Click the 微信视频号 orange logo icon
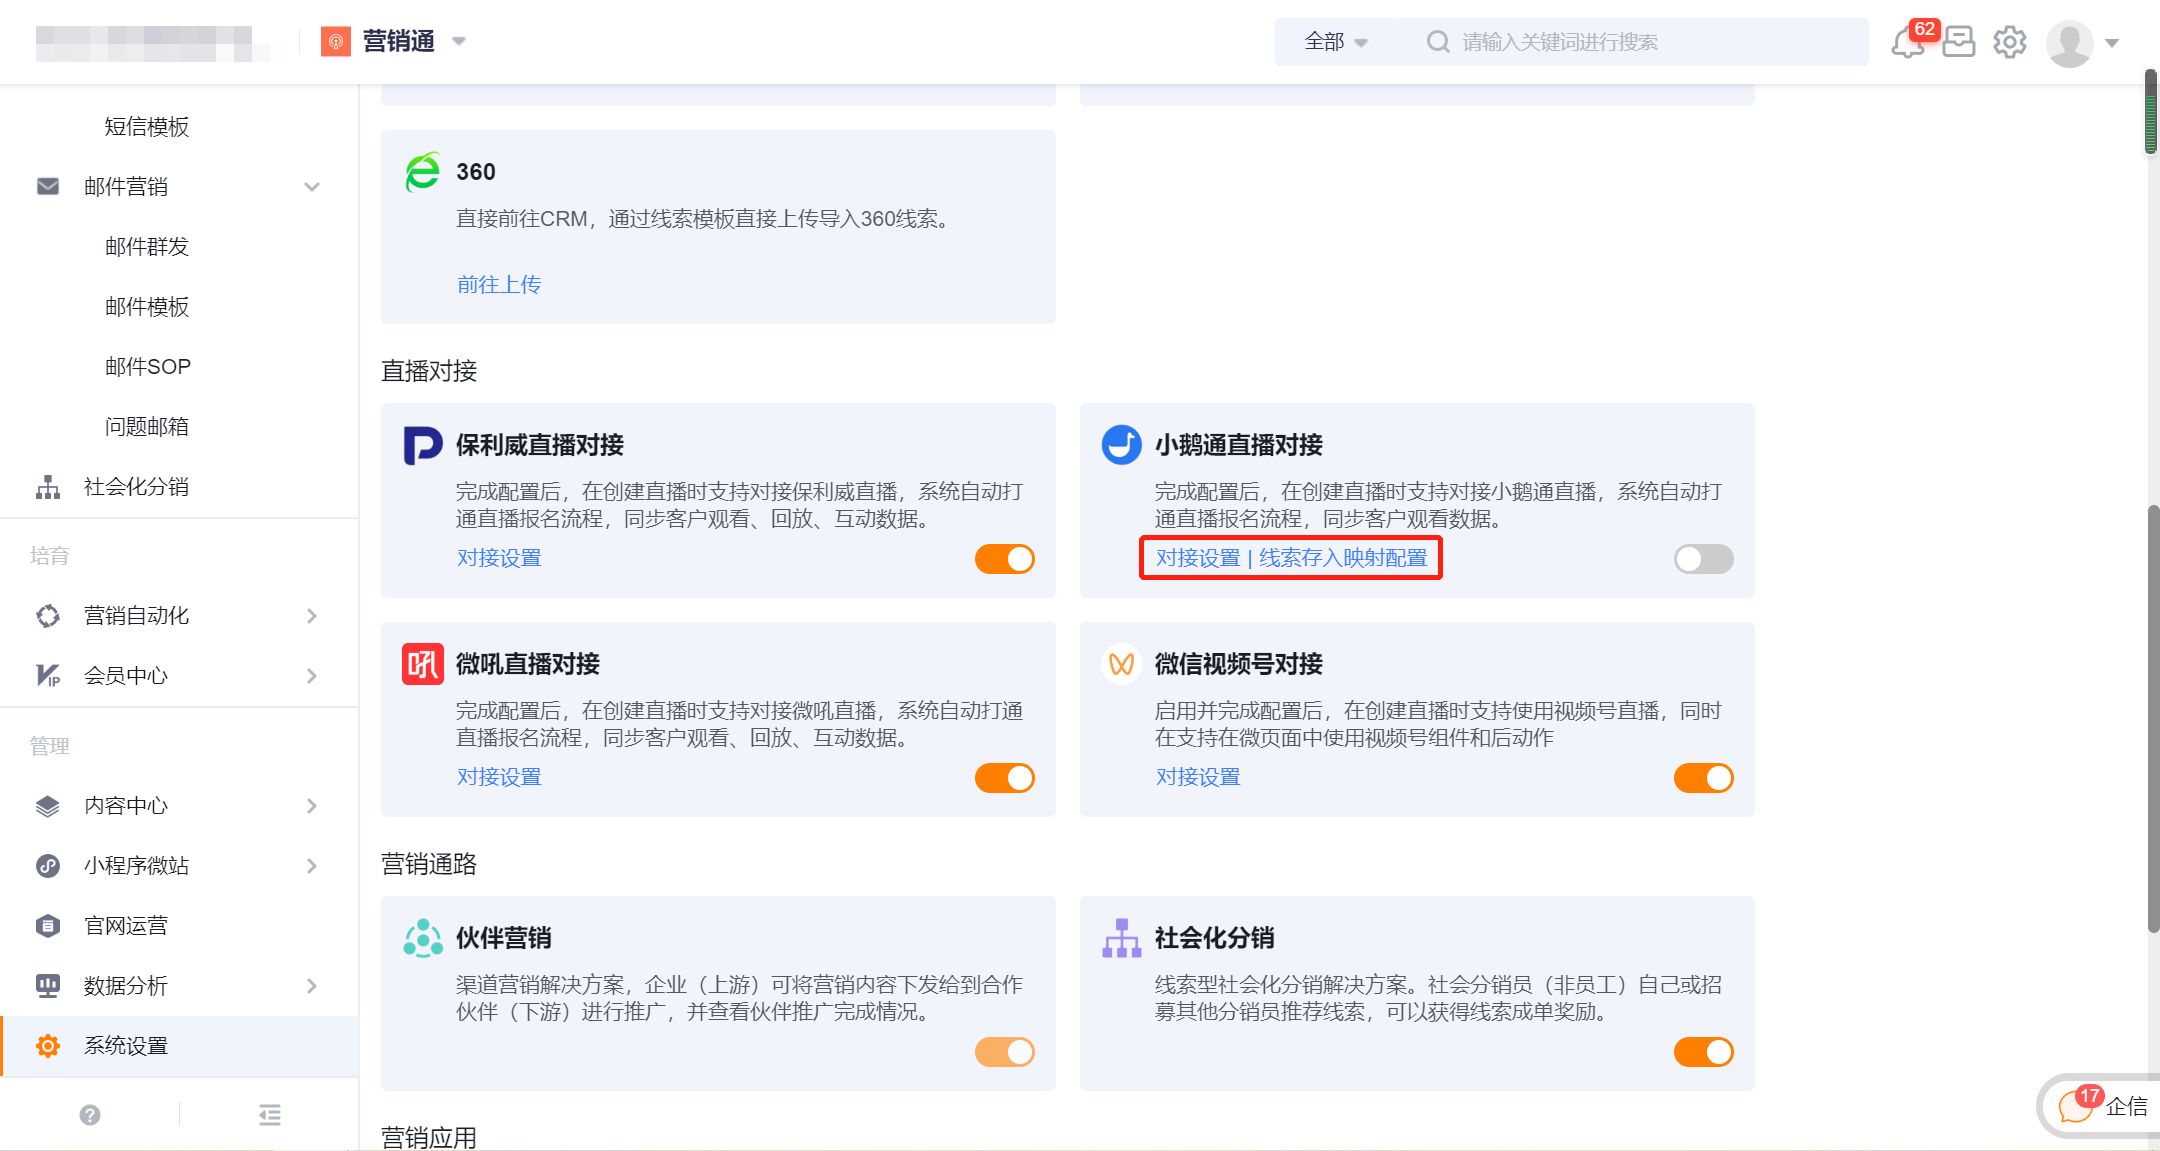 point(1121,664)
